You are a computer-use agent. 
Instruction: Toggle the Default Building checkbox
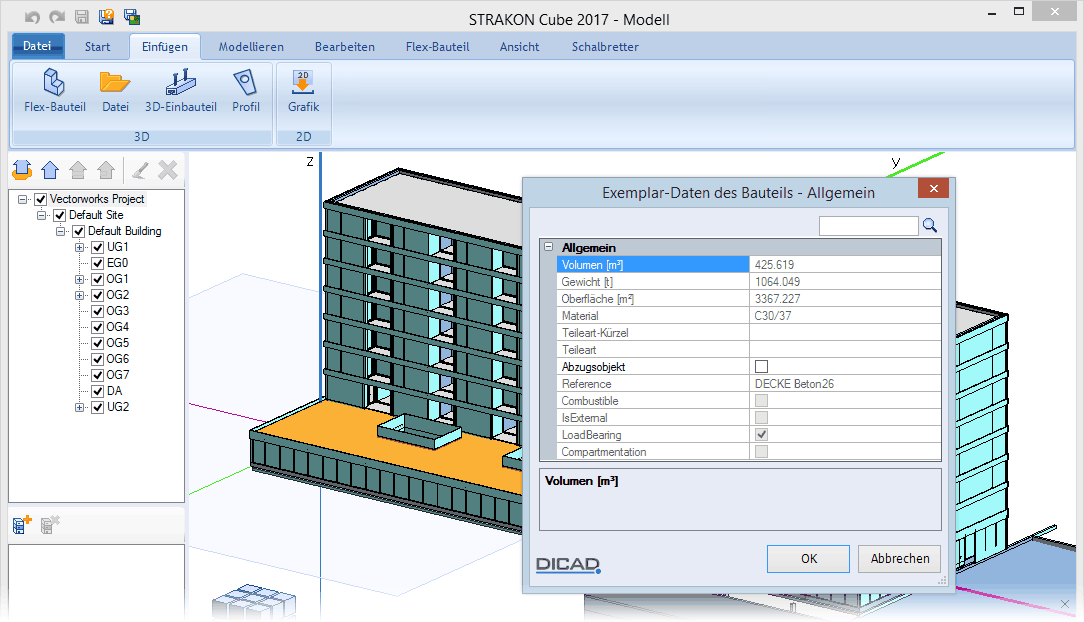pos(79,231)
